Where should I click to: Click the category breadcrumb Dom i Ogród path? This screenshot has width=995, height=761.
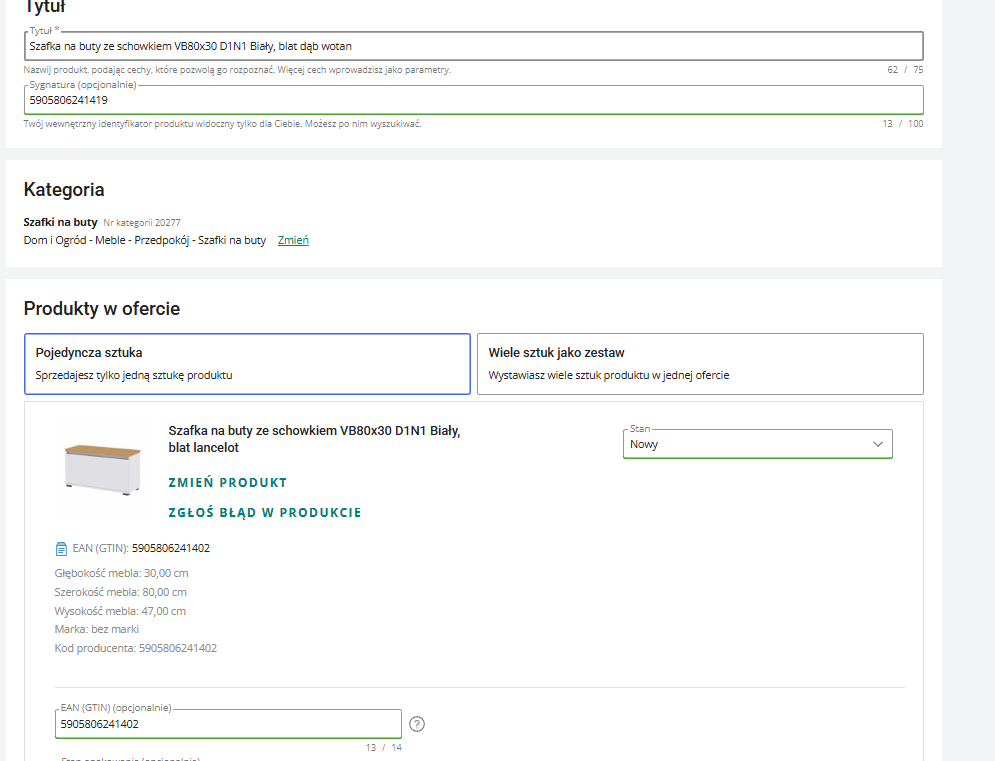pos(145,240)
